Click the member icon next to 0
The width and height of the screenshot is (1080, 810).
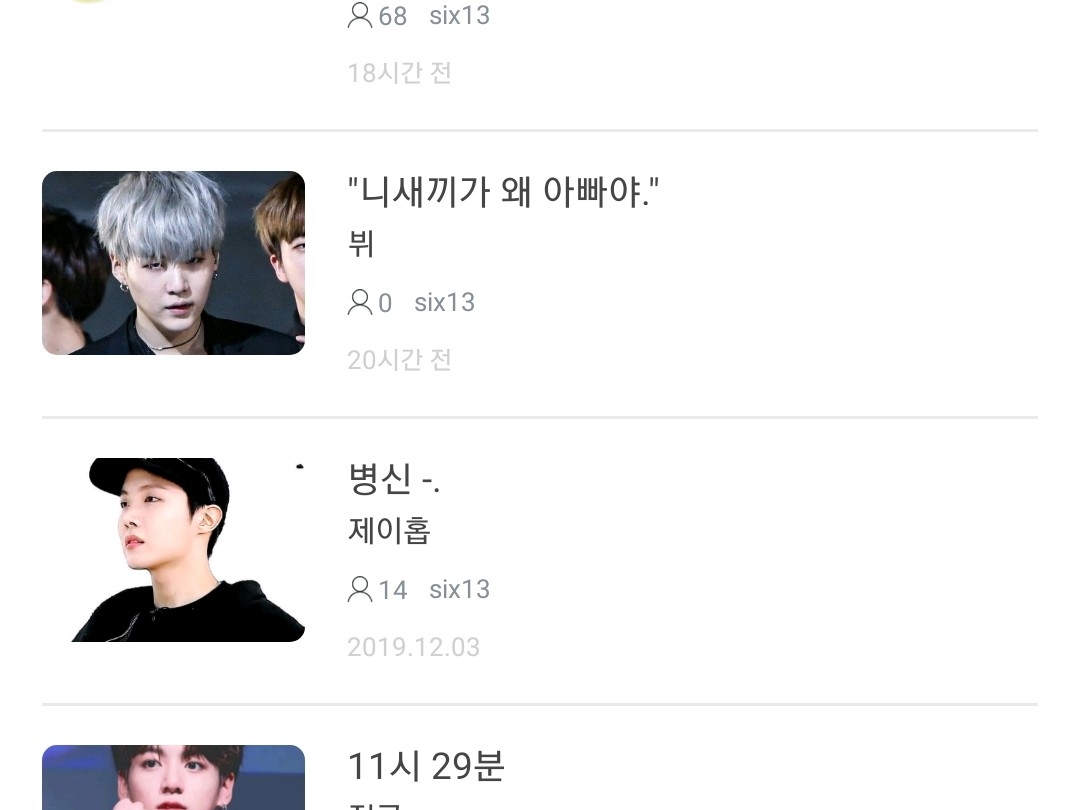360,302
